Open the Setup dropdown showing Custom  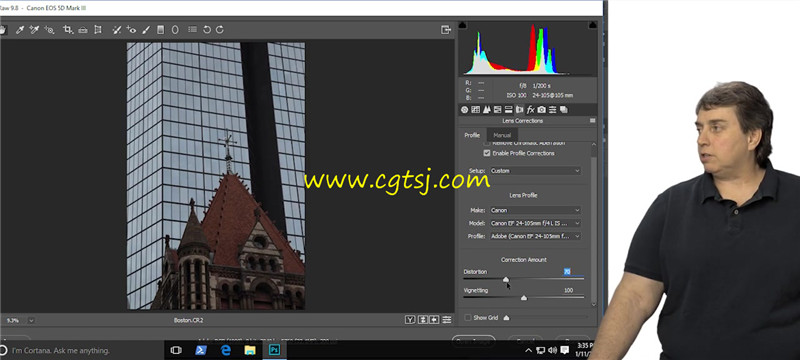pyautogui.click(x=535, y=171)
